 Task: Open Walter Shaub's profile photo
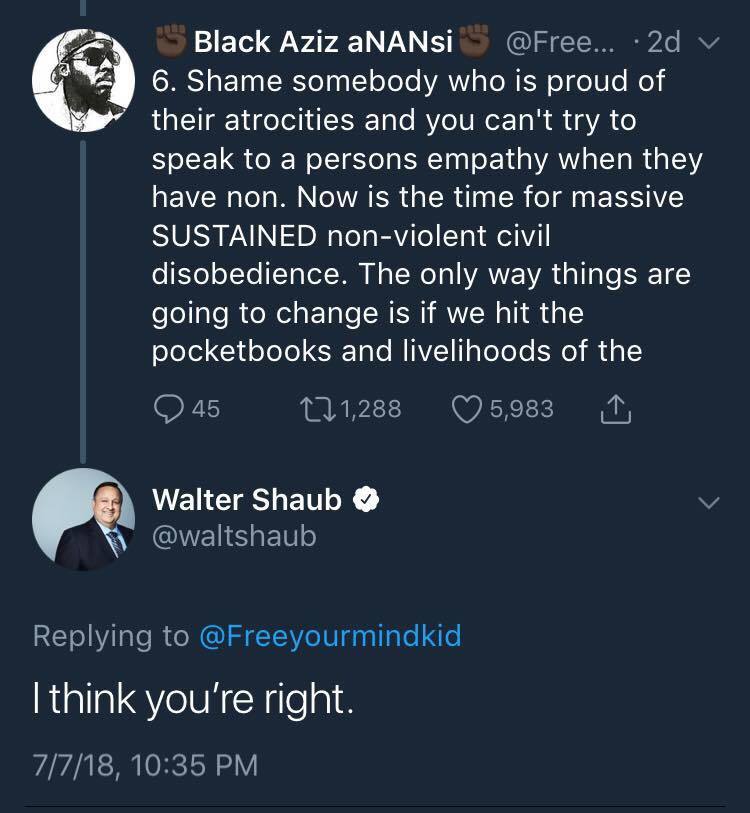pyautogui.click(x=83, y=518)
